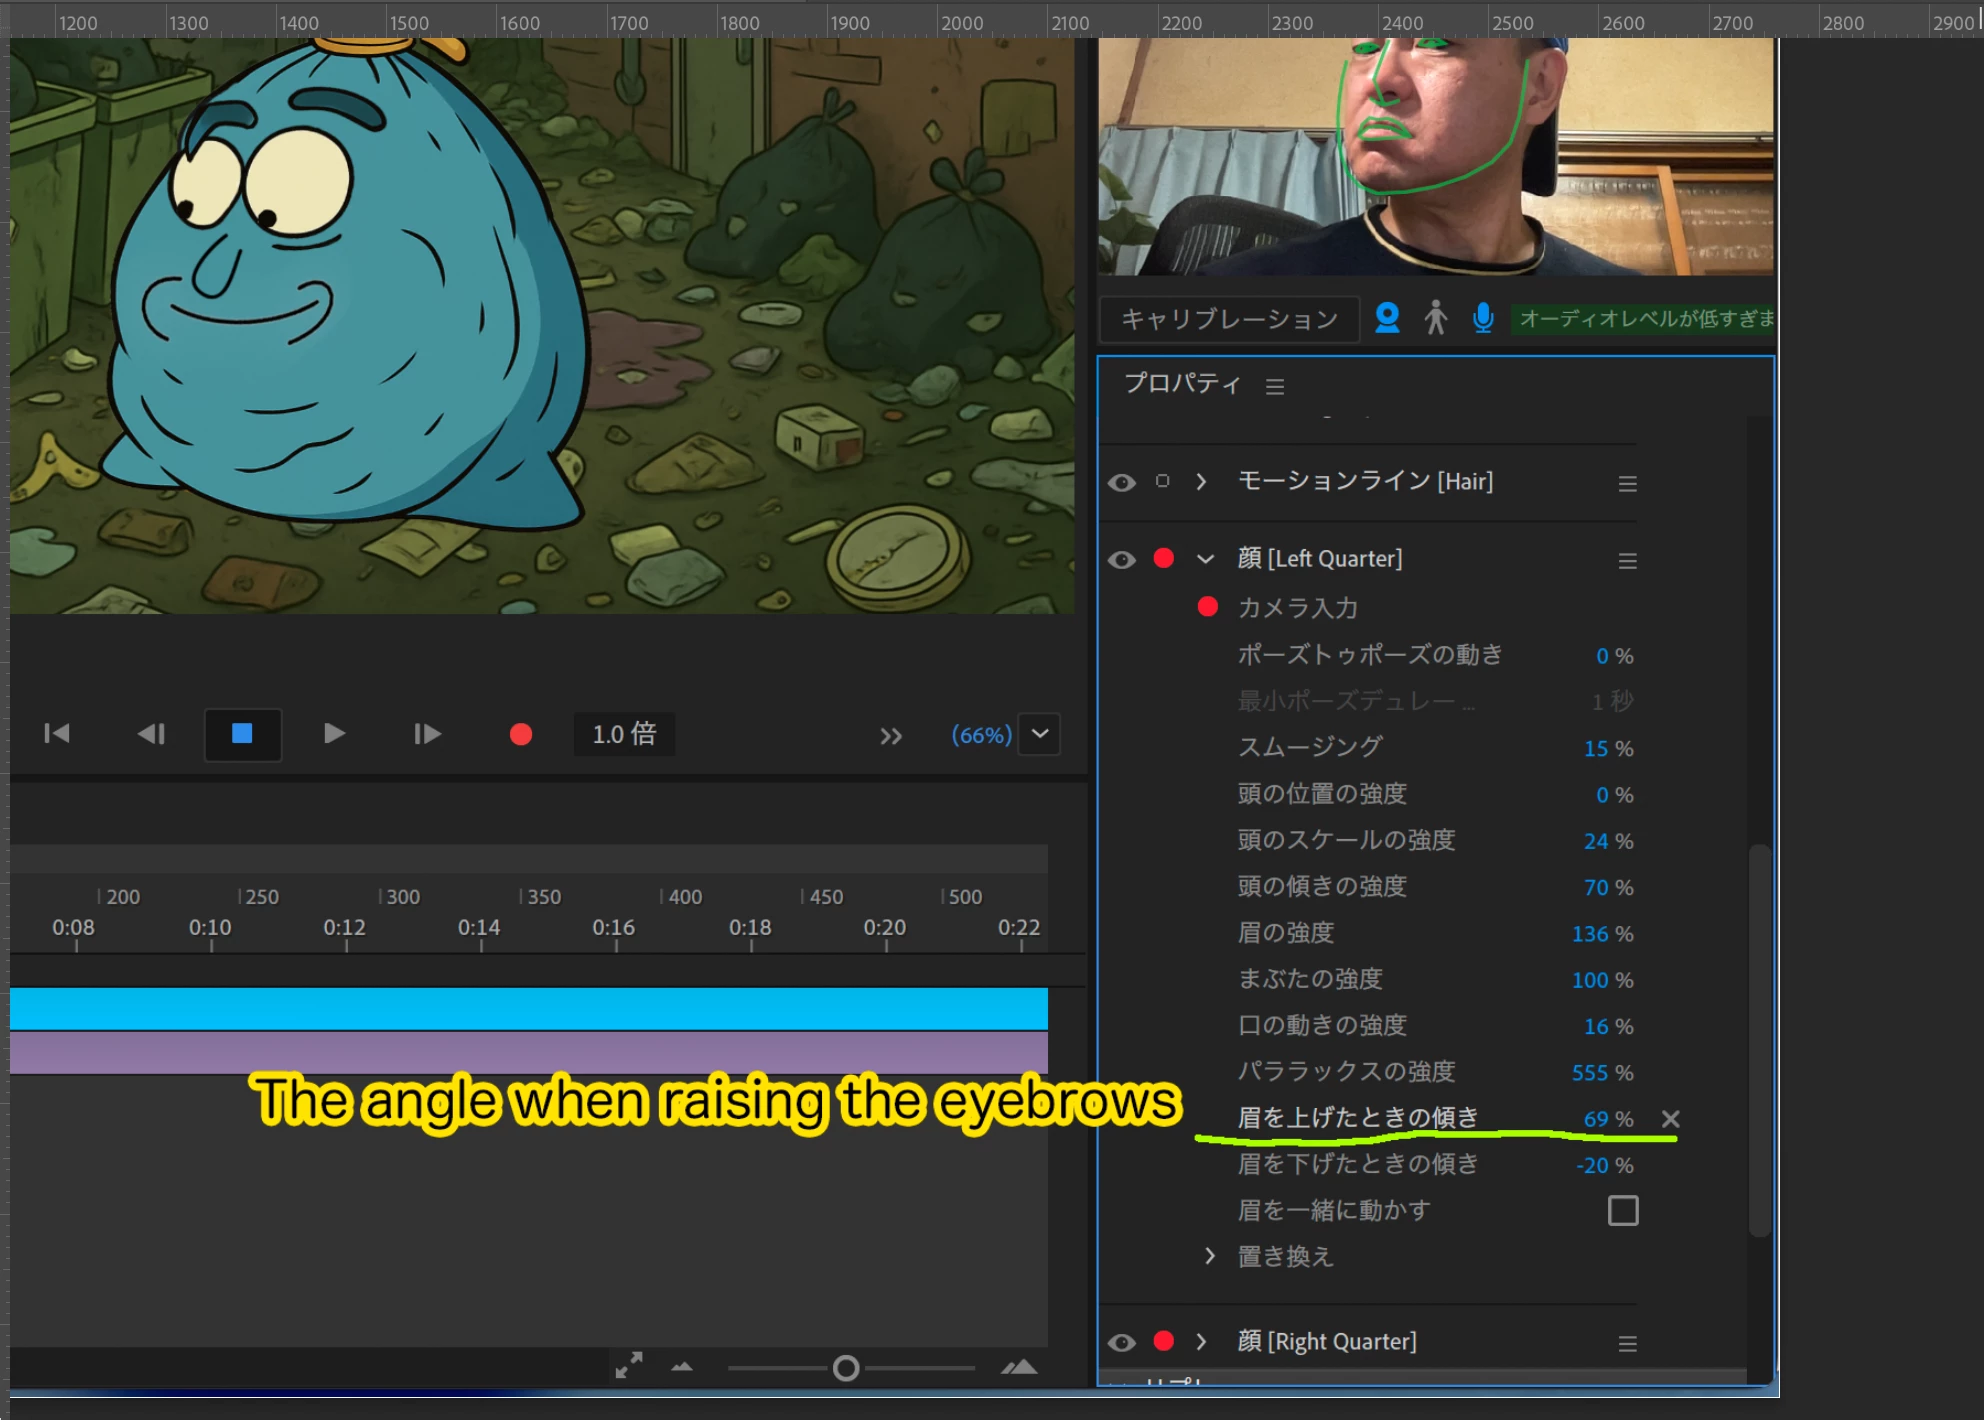
Task: Click the timeline fit-to-window arrows icon
Action: click(x=629, y=1366)
